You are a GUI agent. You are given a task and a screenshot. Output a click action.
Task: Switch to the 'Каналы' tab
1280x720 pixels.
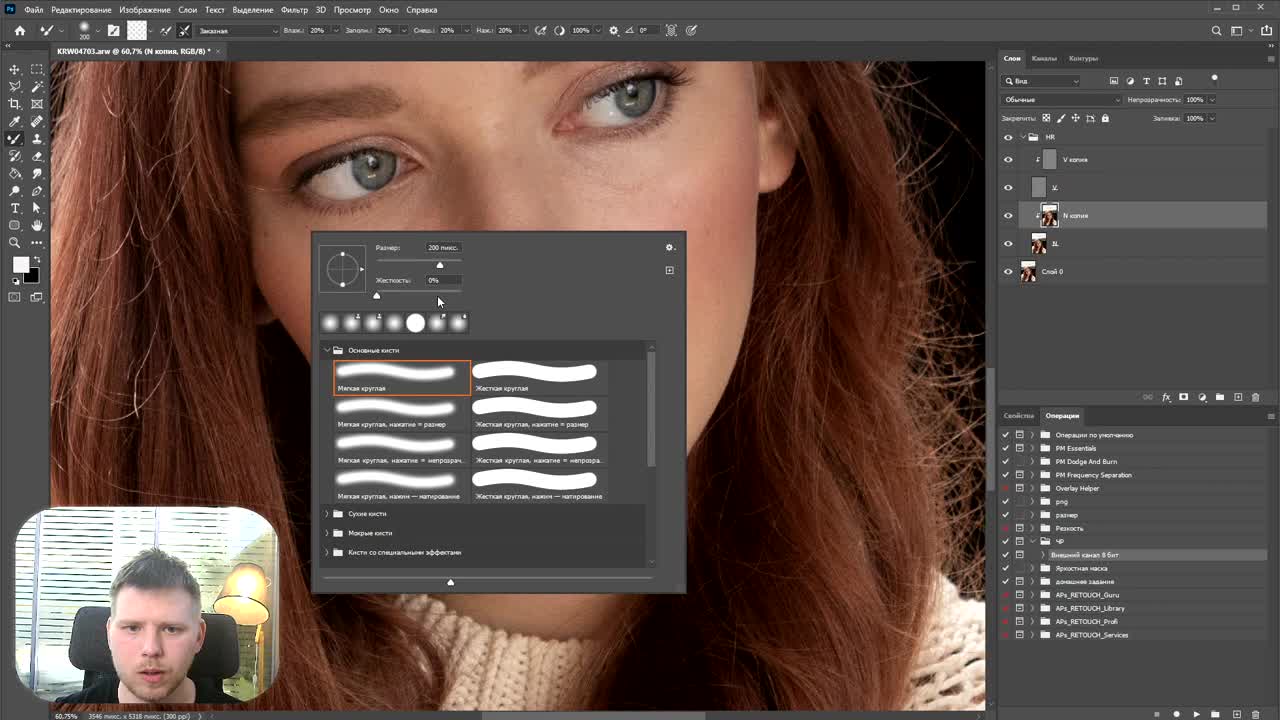pyautogui.click(x=1044, y=58)
